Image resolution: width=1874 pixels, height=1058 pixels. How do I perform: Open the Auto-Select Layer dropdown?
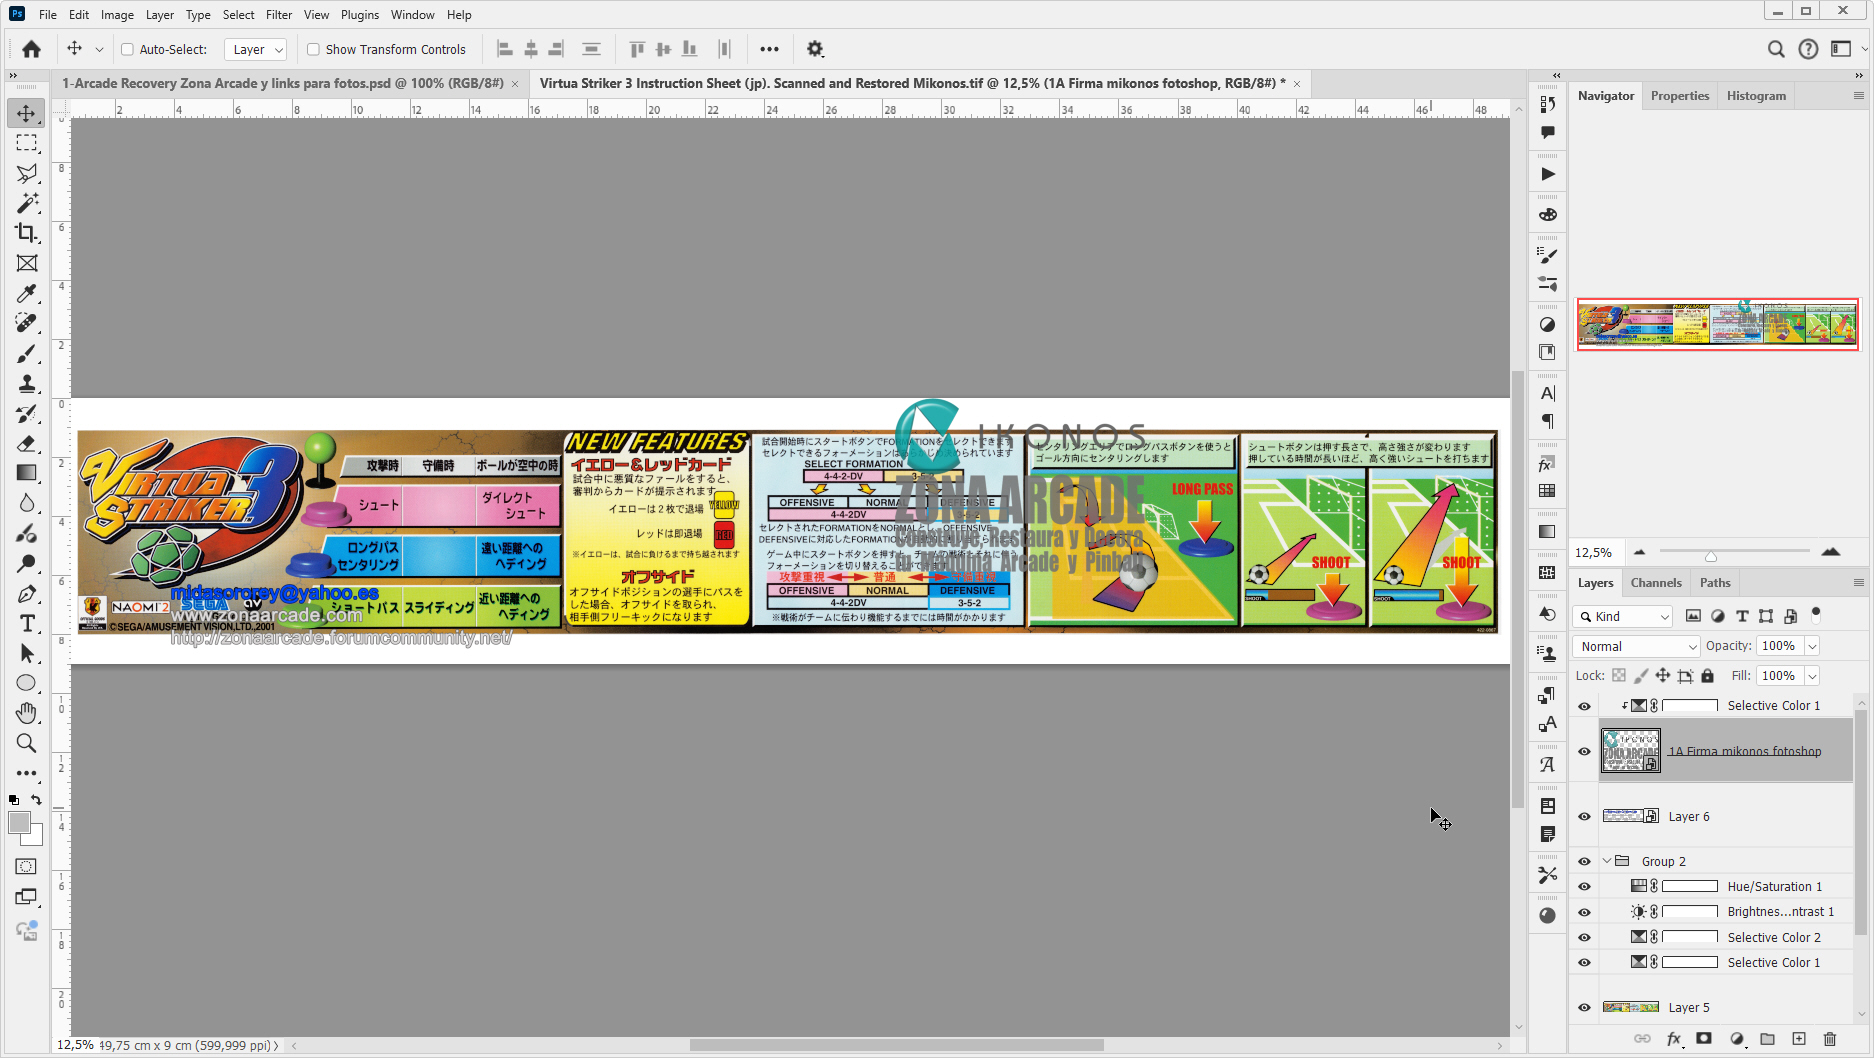tap(256, 49)
